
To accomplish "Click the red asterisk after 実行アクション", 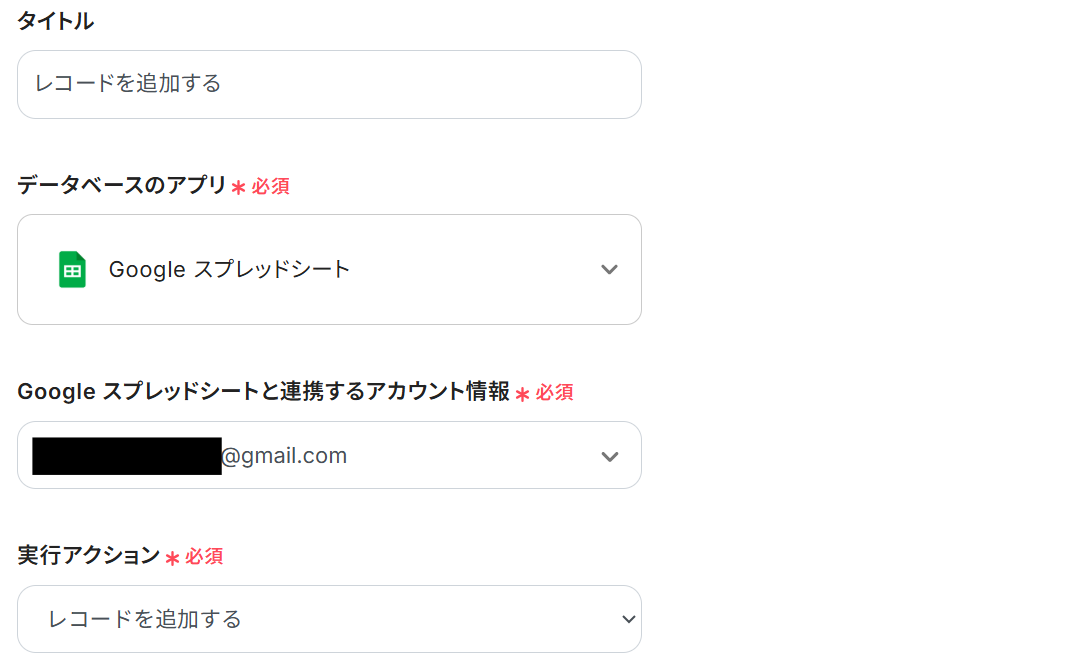I will click(x=172, y=557).
